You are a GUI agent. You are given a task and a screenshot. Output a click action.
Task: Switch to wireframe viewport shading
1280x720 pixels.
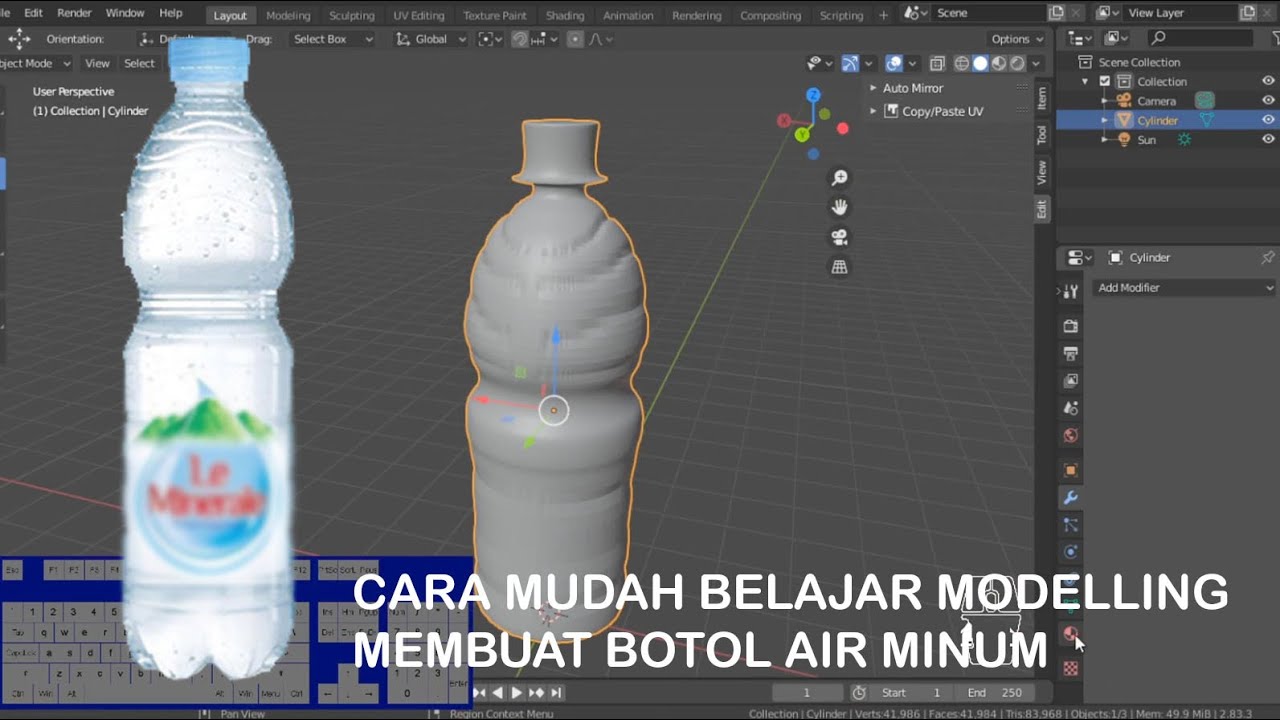coord(961,63)
